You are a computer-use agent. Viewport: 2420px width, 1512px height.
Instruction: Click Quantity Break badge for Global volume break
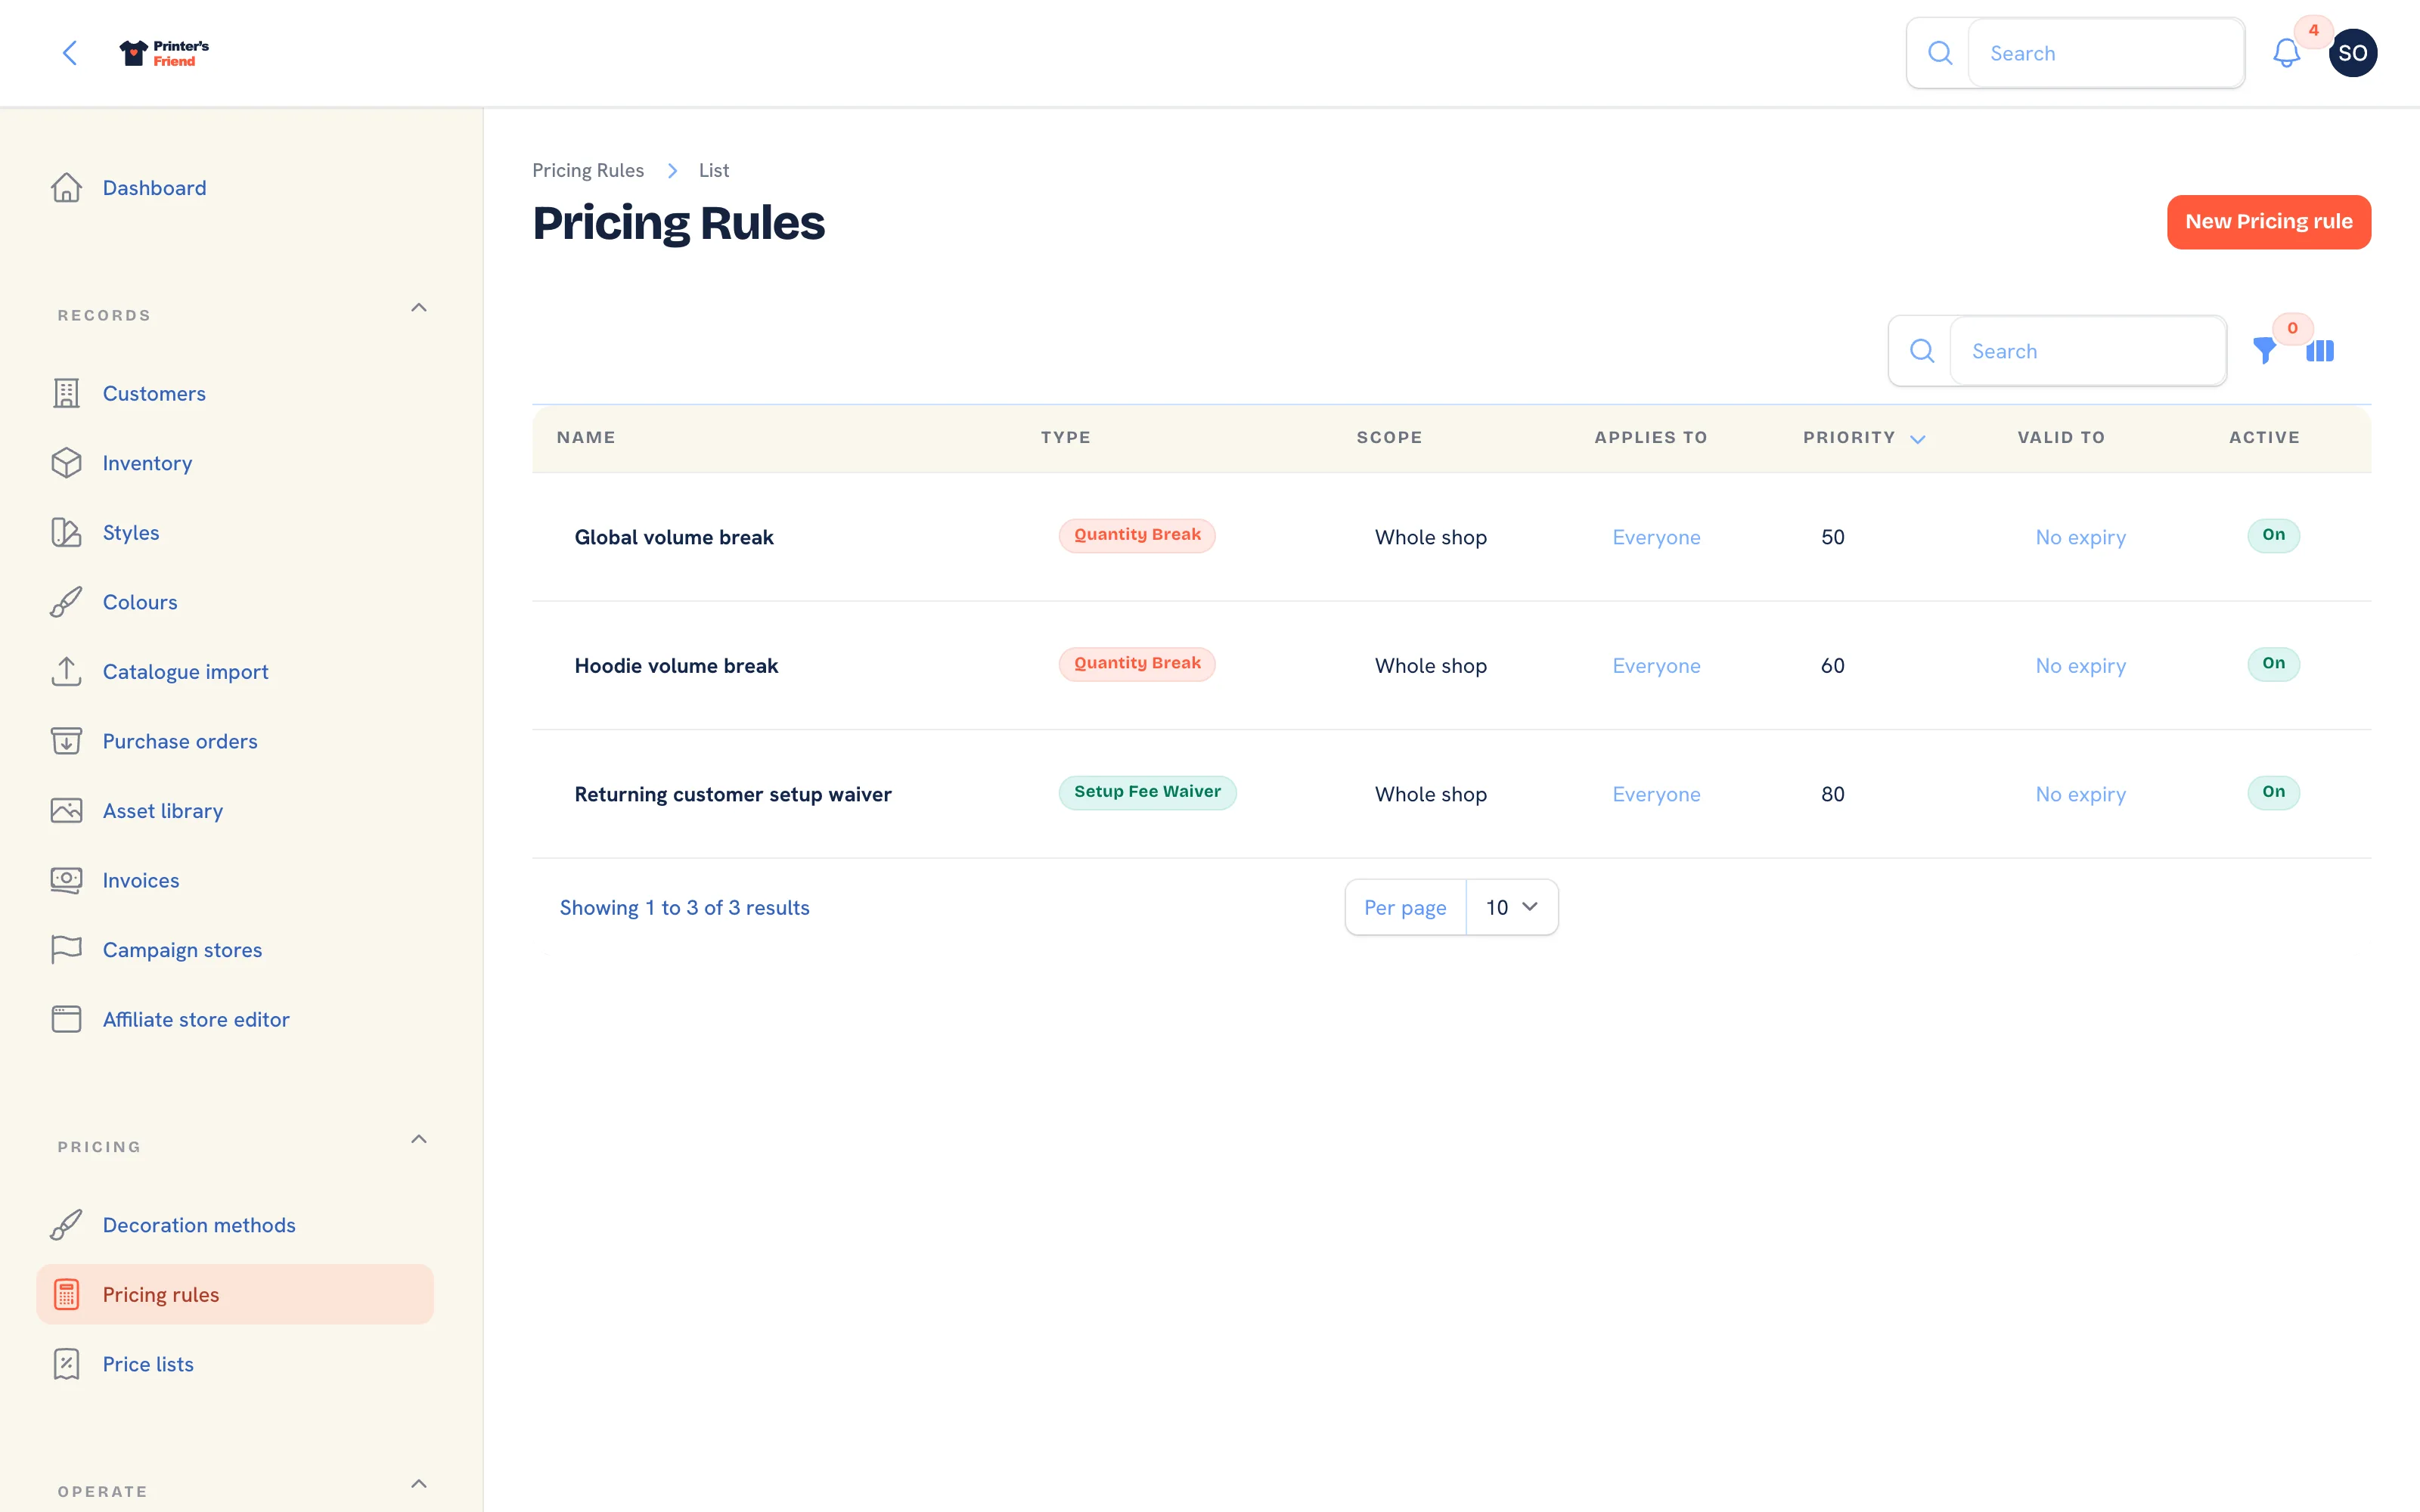(1137, 535)
